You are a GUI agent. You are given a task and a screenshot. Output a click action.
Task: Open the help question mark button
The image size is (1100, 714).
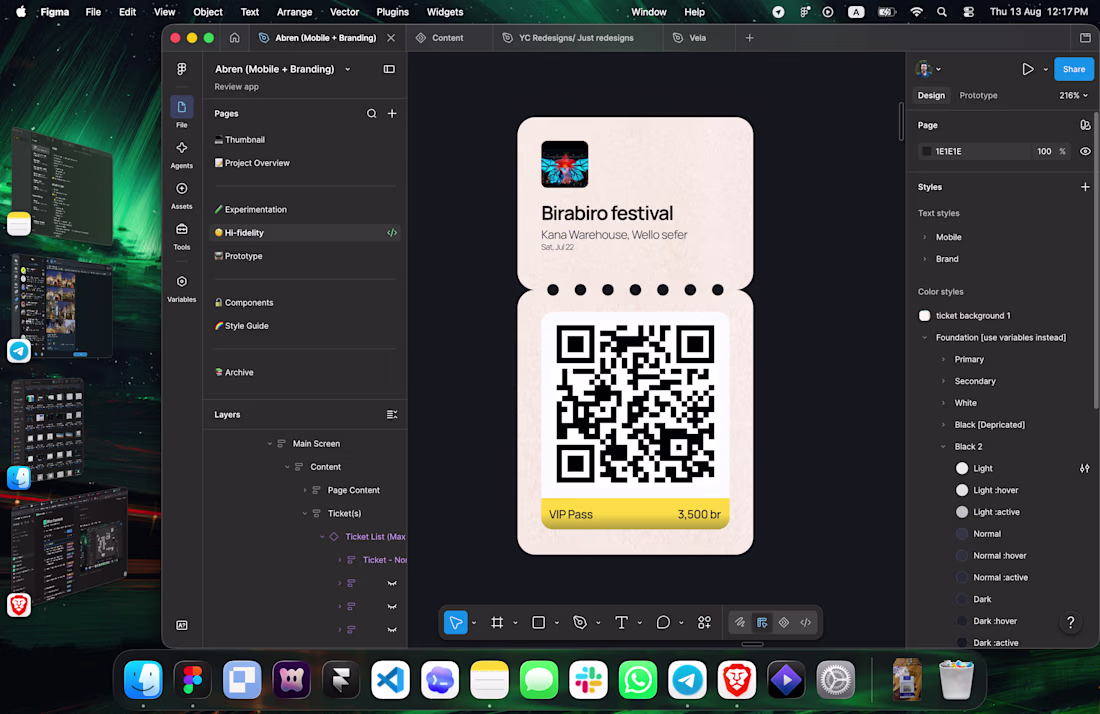pos(1071,622)
